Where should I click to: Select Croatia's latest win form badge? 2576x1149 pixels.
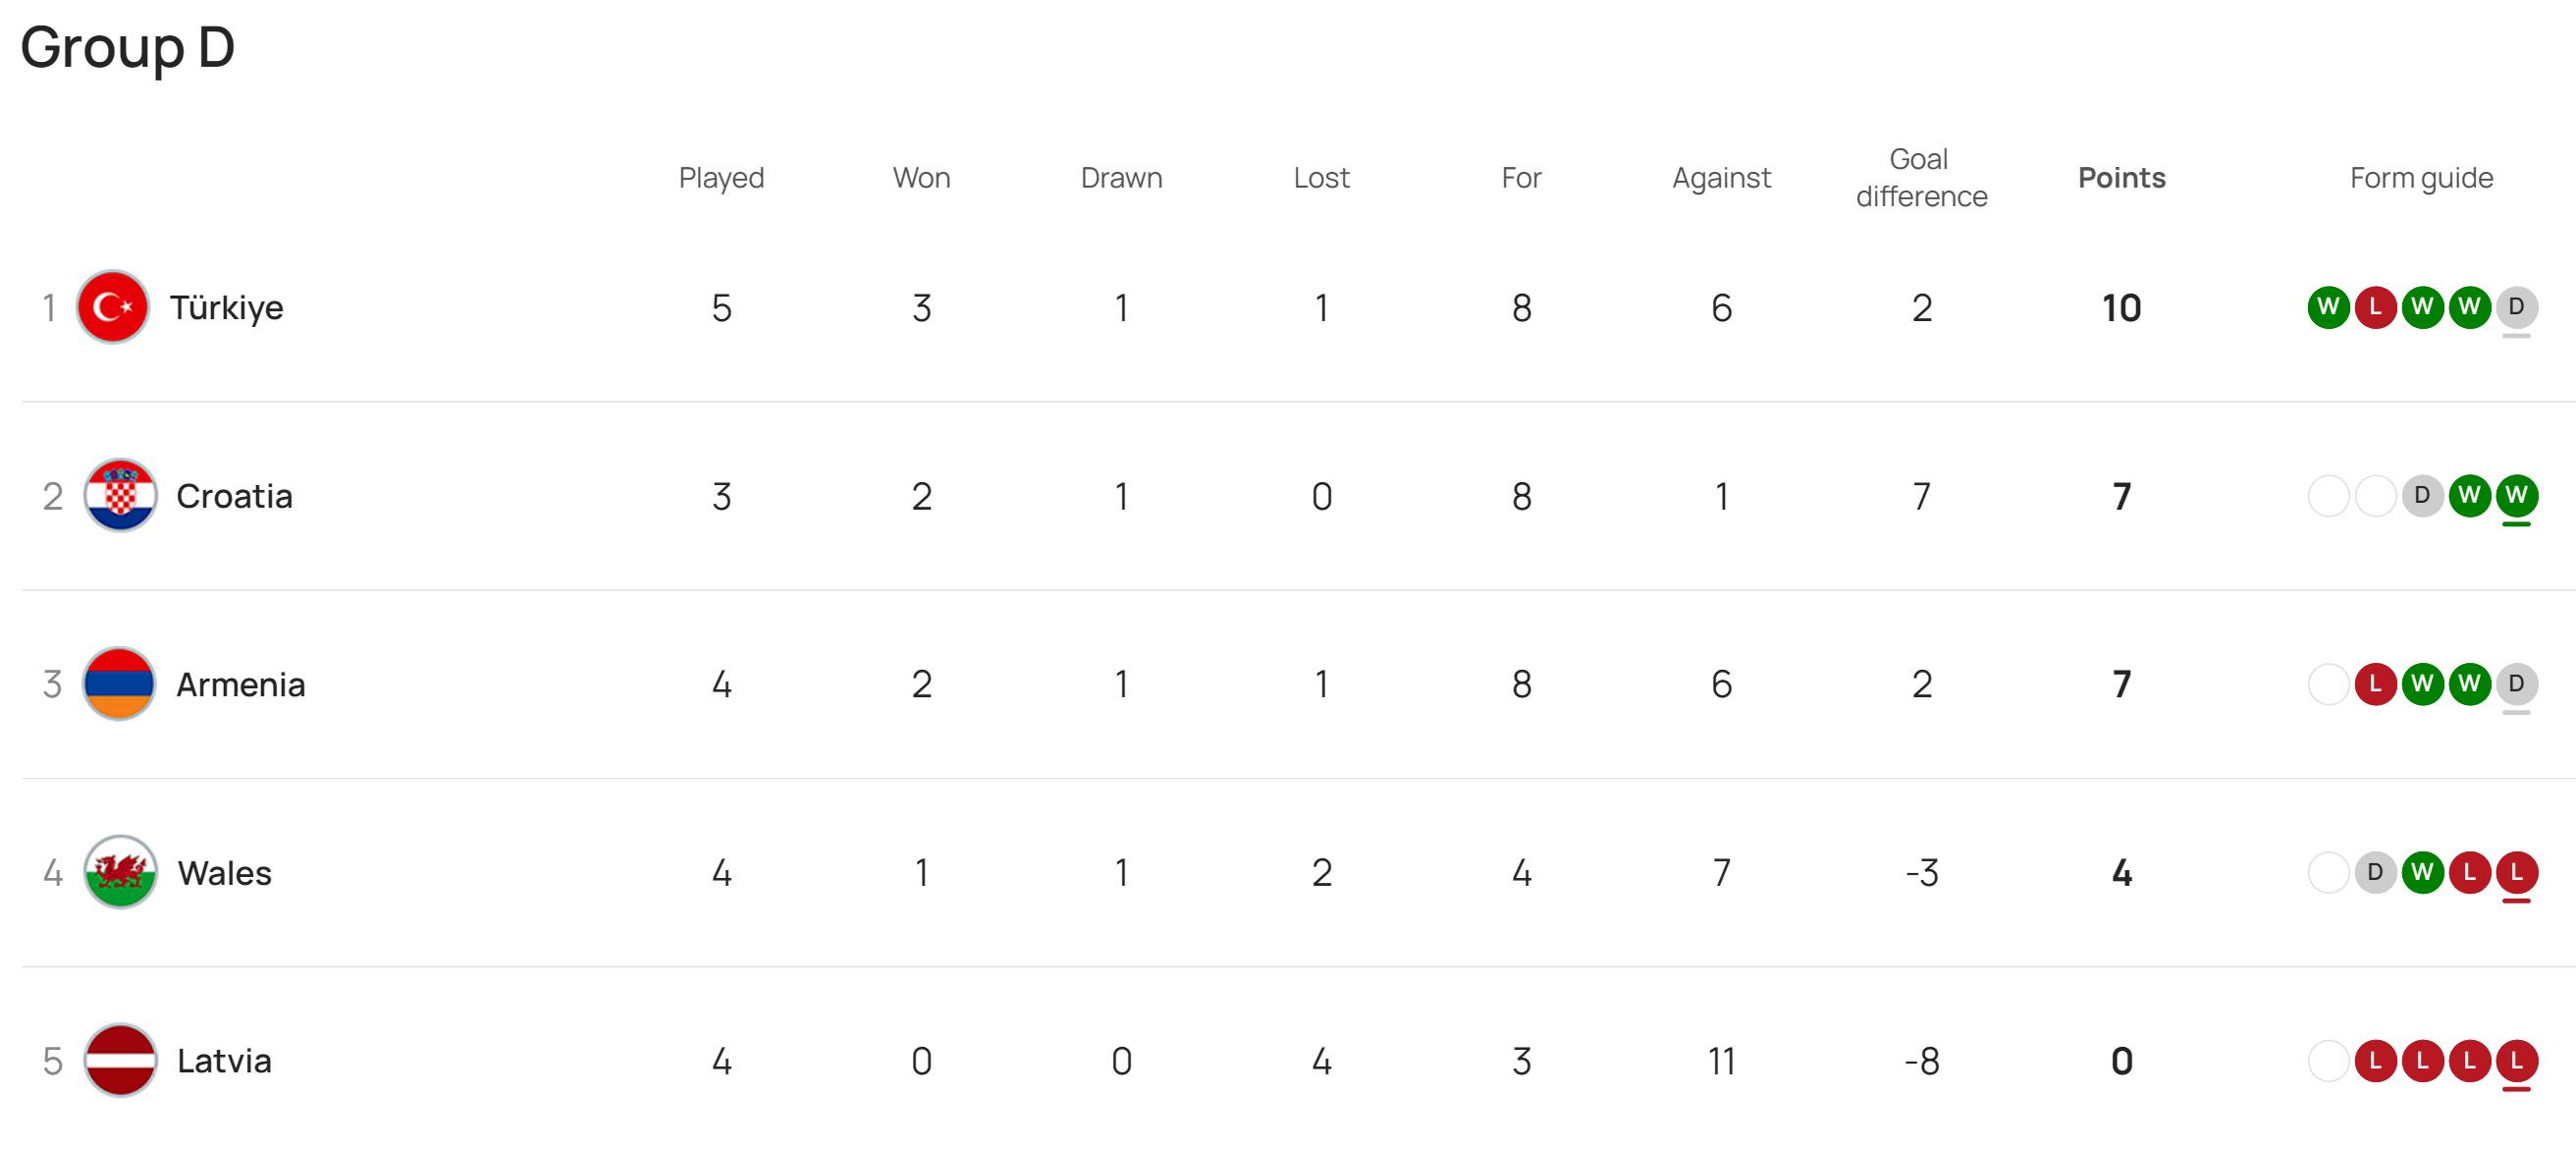point(2516,495)
